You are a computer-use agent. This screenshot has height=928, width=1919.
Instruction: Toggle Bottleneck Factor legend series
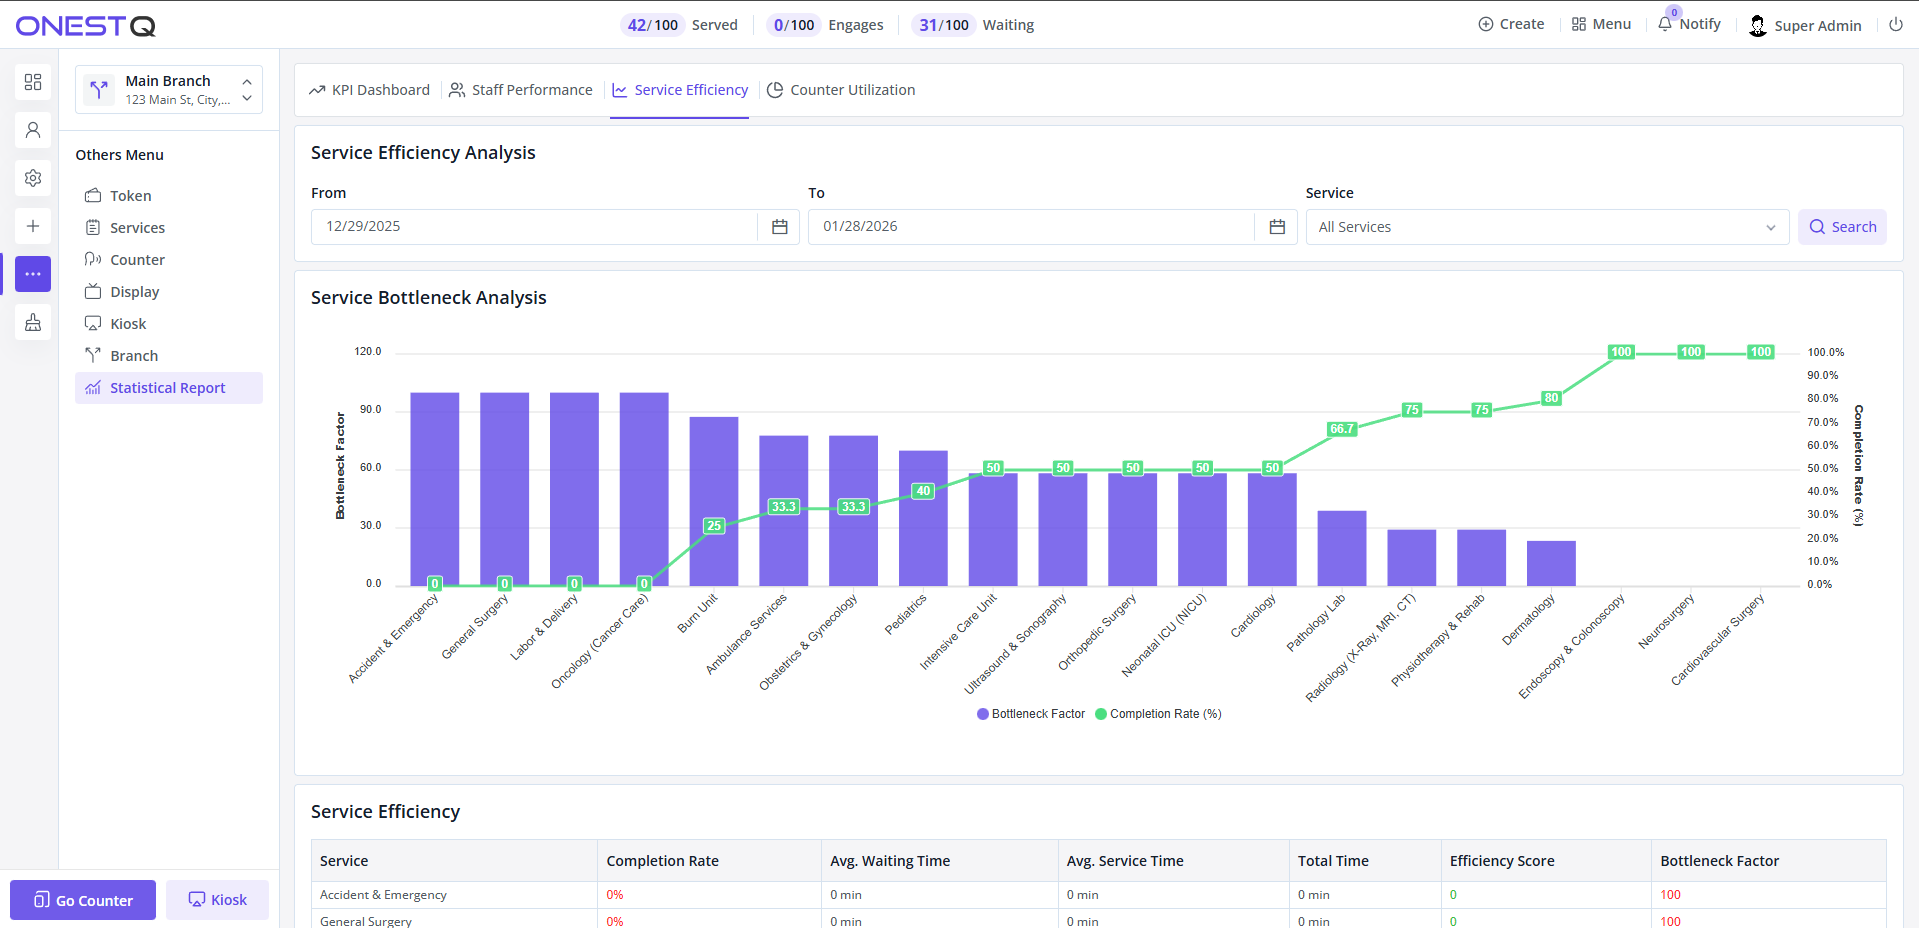tap(1031, 714)
